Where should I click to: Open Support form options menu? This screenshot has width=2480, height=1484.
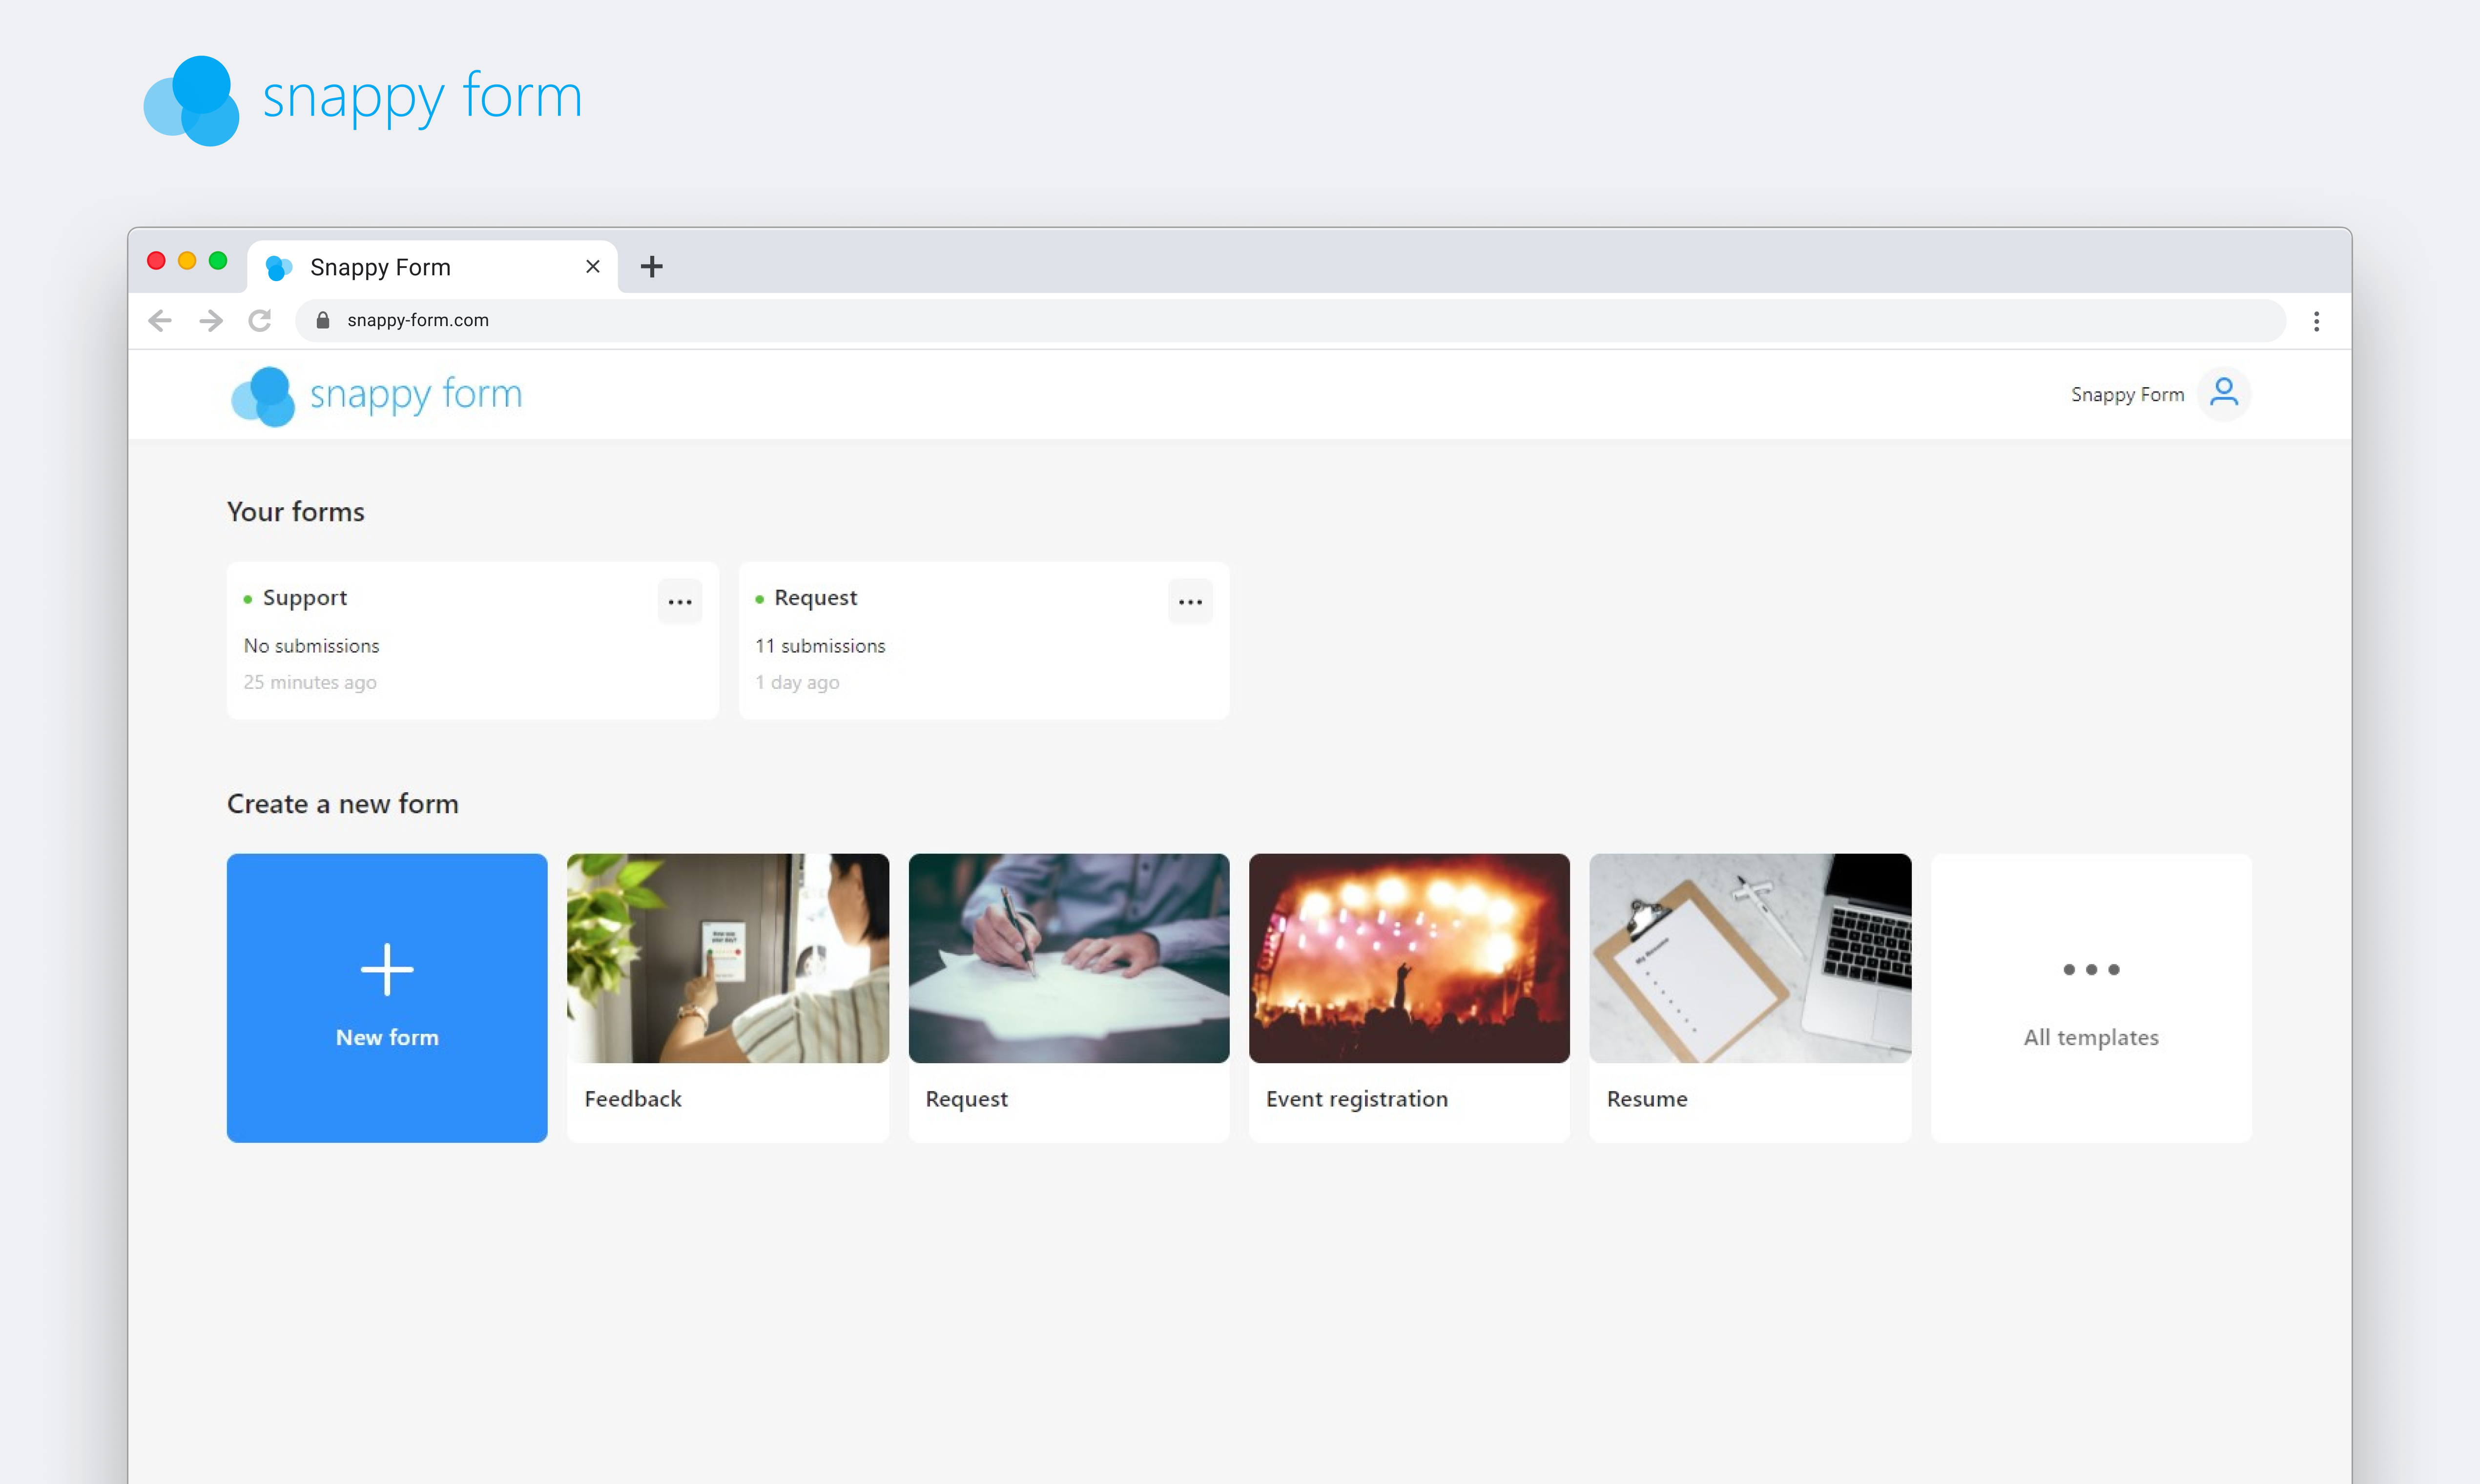click(679, 601)
